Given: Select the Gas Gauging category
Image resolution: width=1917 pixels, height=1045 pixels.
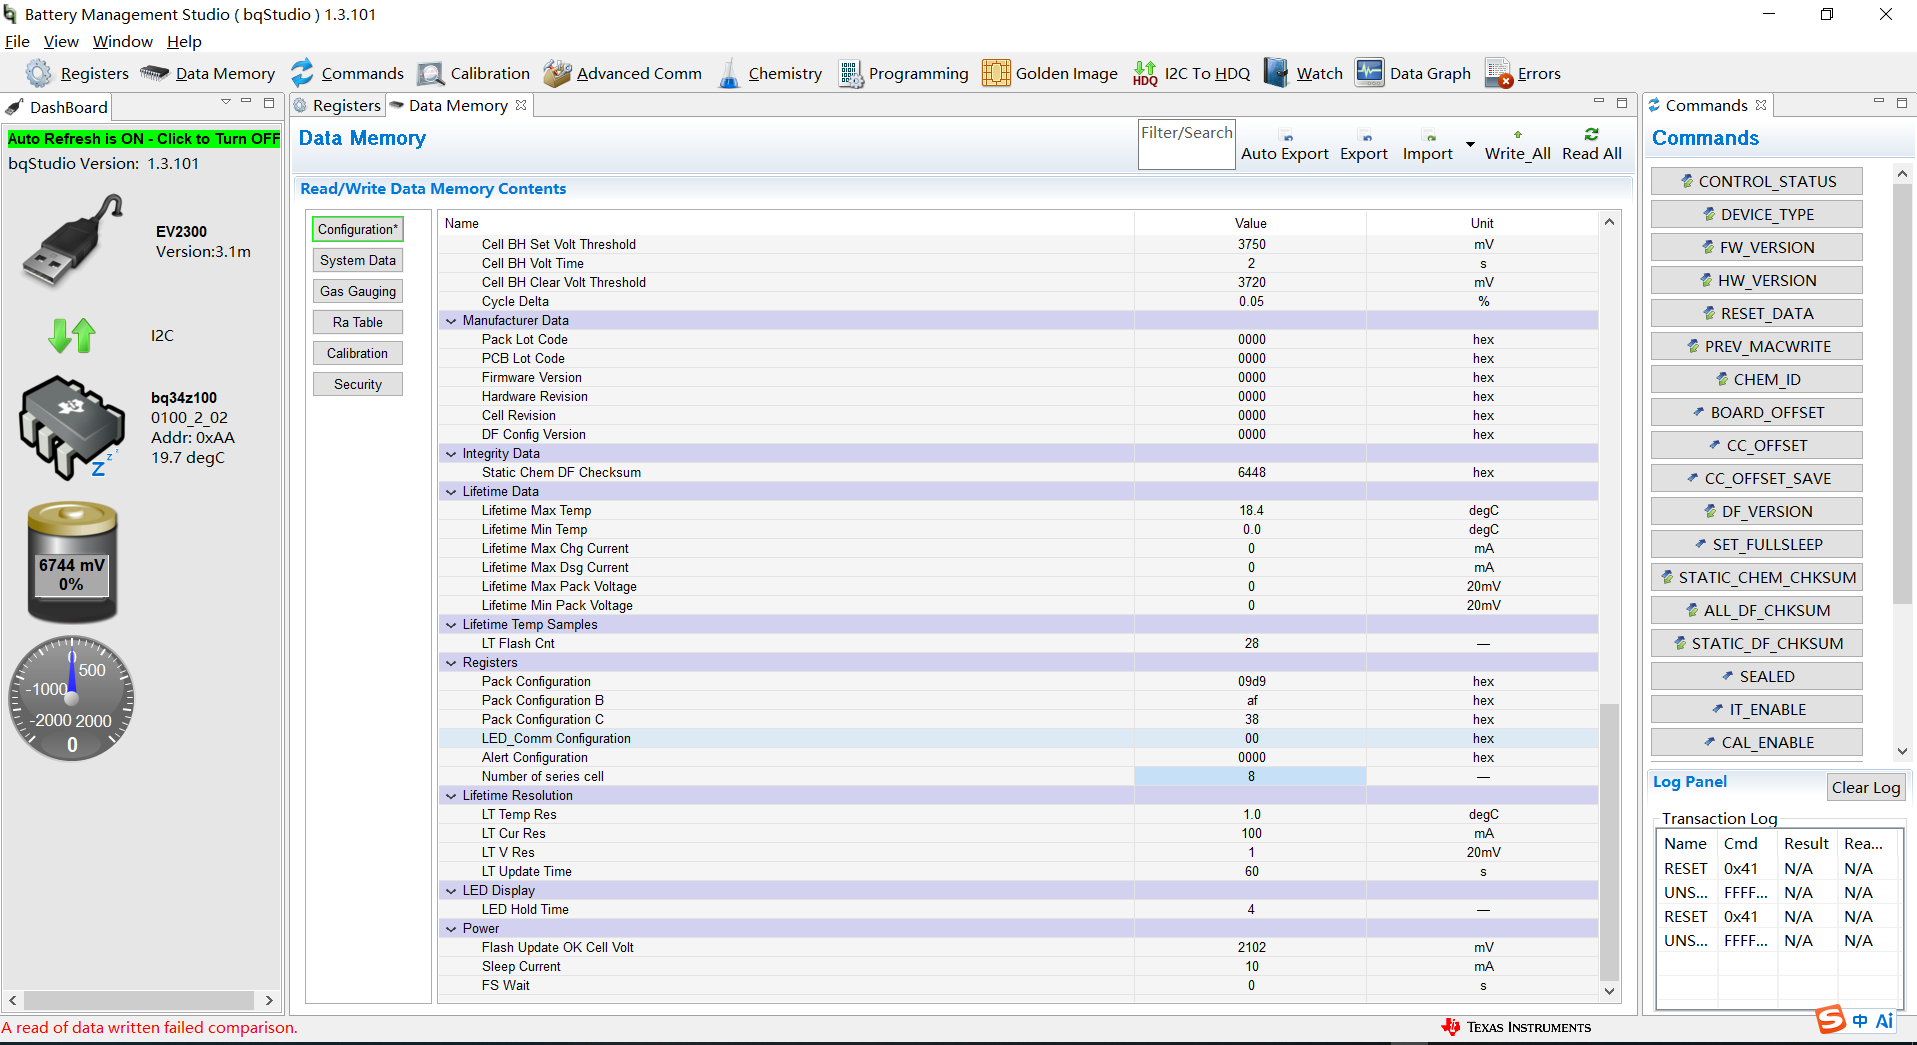Looking at the screenshot, I should tap(358, 291).
